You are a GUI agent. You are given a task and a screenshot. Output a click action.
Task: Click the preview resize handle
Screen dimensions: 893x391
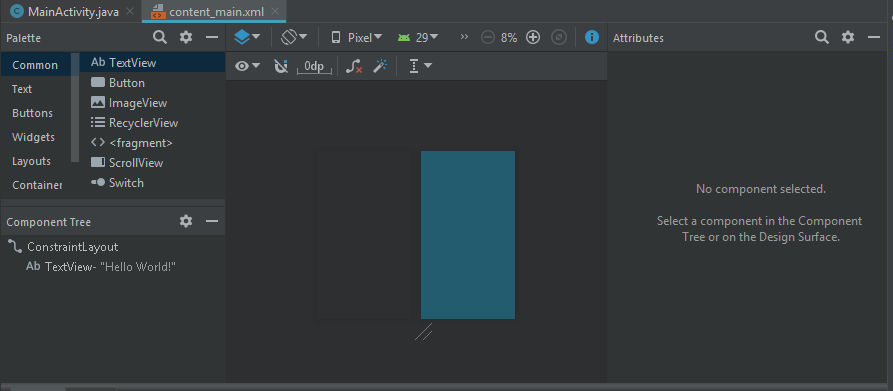tap(423, 332)
